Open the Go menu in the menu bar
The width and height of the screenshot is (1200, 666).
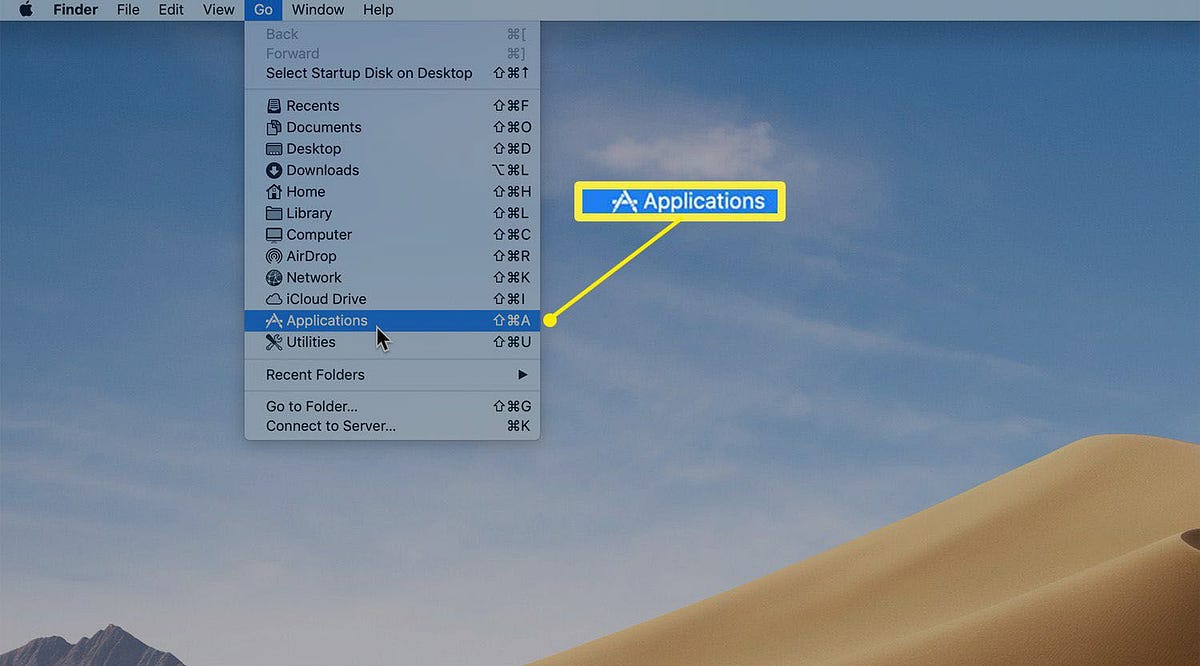coord(263,9)
